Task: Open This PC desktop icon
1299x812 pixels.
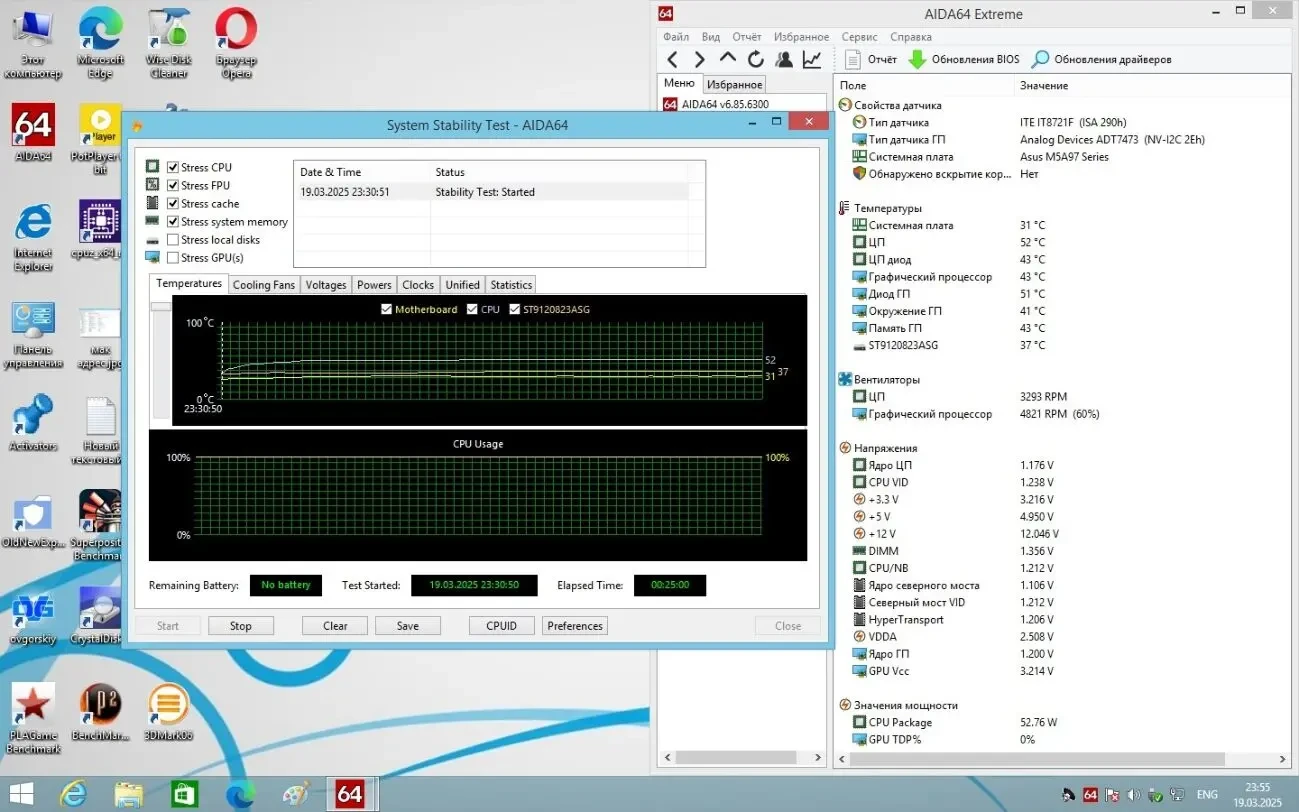Action: point(33,45)
